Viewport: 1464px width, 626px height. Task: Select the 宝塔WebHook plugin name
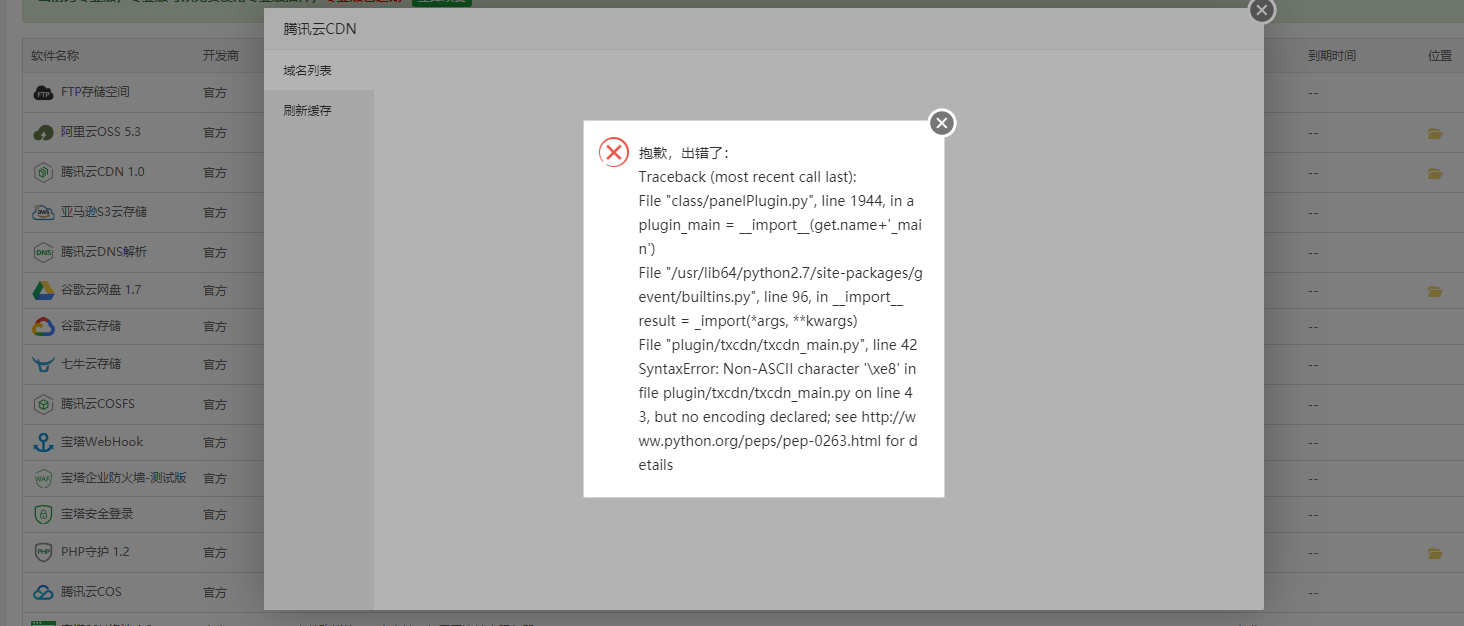[102, 442]
